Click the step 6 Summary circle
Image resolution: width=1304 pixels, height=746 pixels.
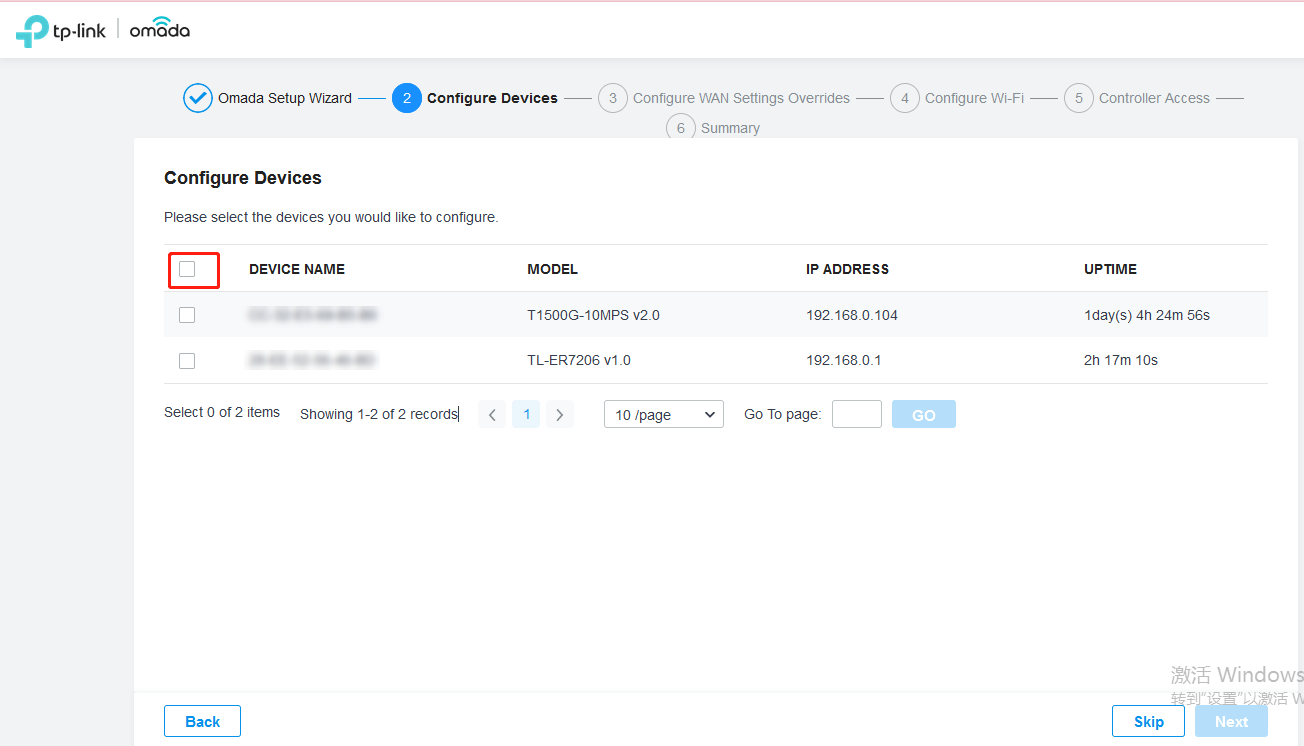point(681,127)
